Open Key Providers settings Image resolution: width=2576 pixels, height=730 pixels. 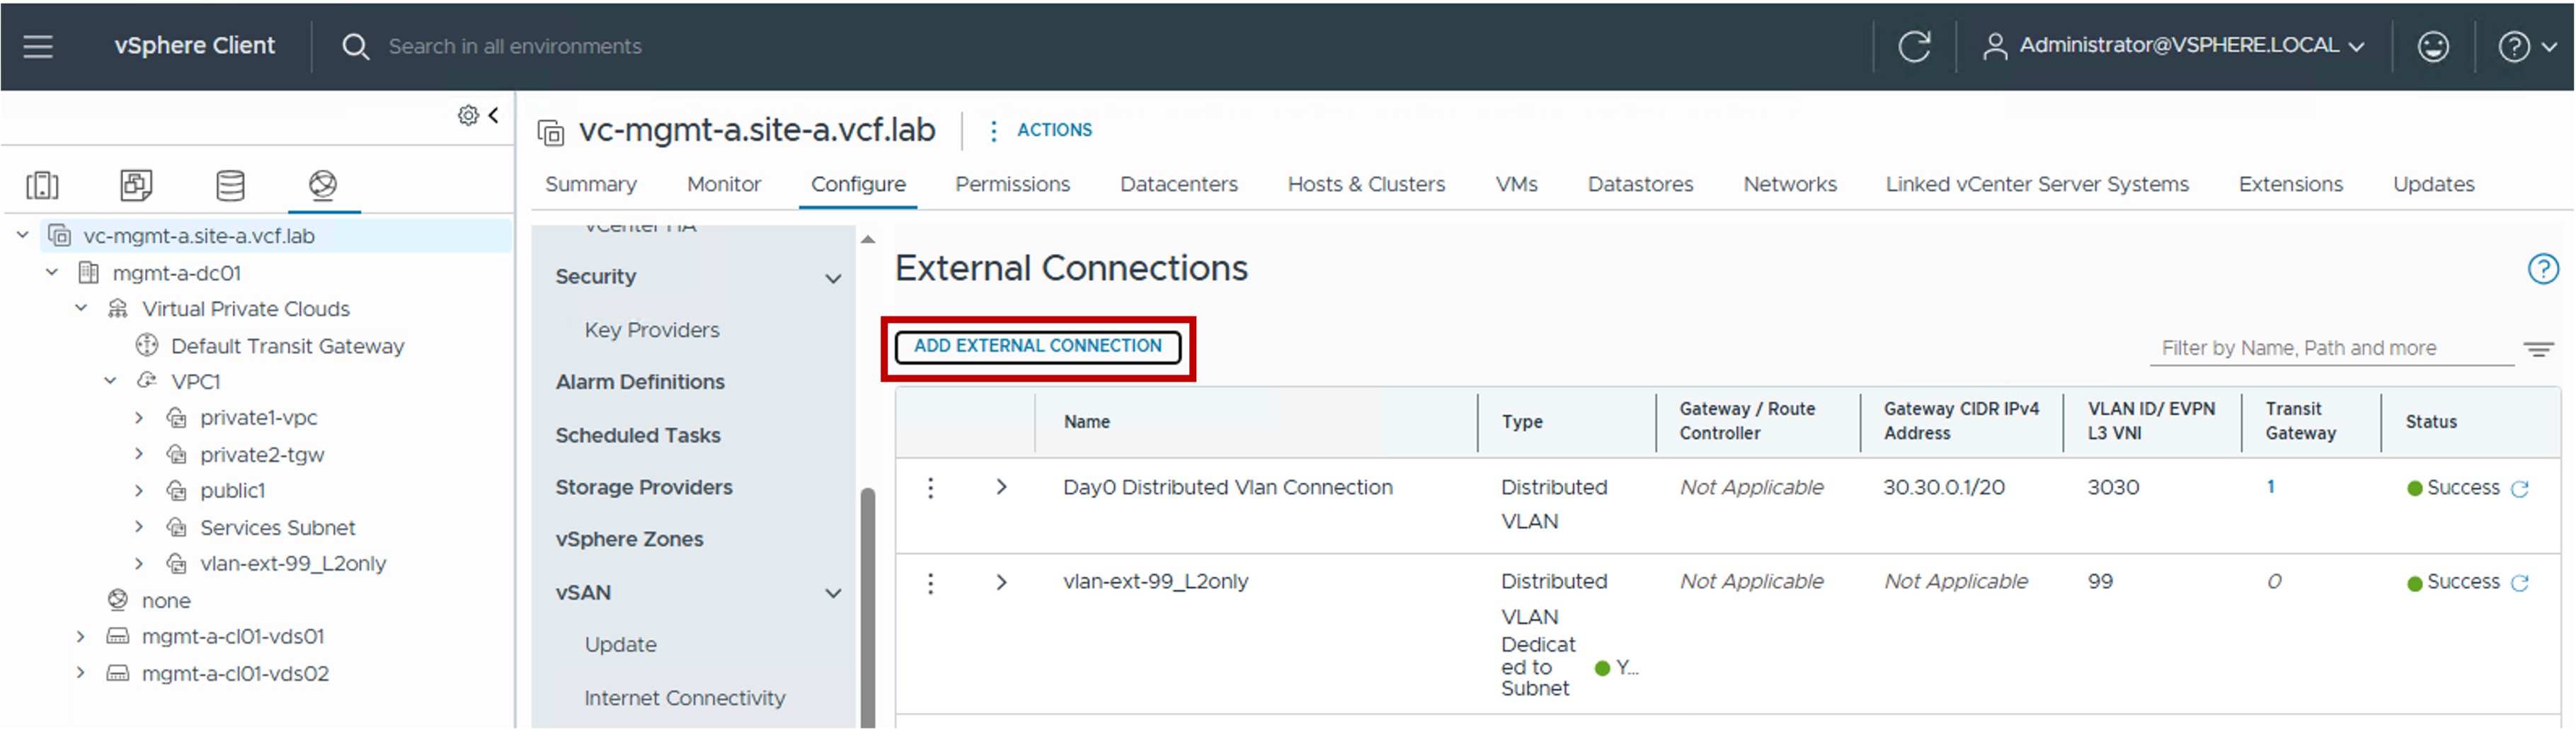coord(652,331)
